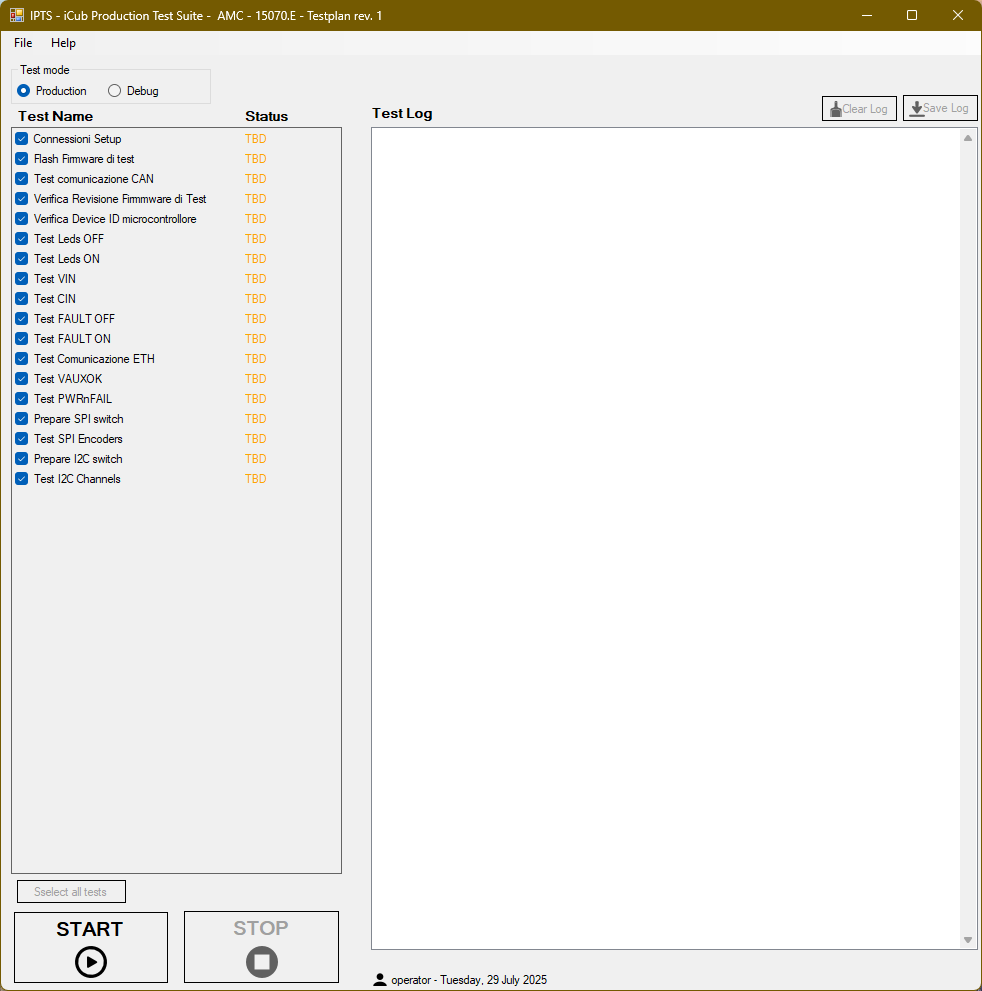The width and height of the screenshot is (982, 991).
Task: Click TBD status of Test Comunicazione ETH
Action: coord(256,359)
